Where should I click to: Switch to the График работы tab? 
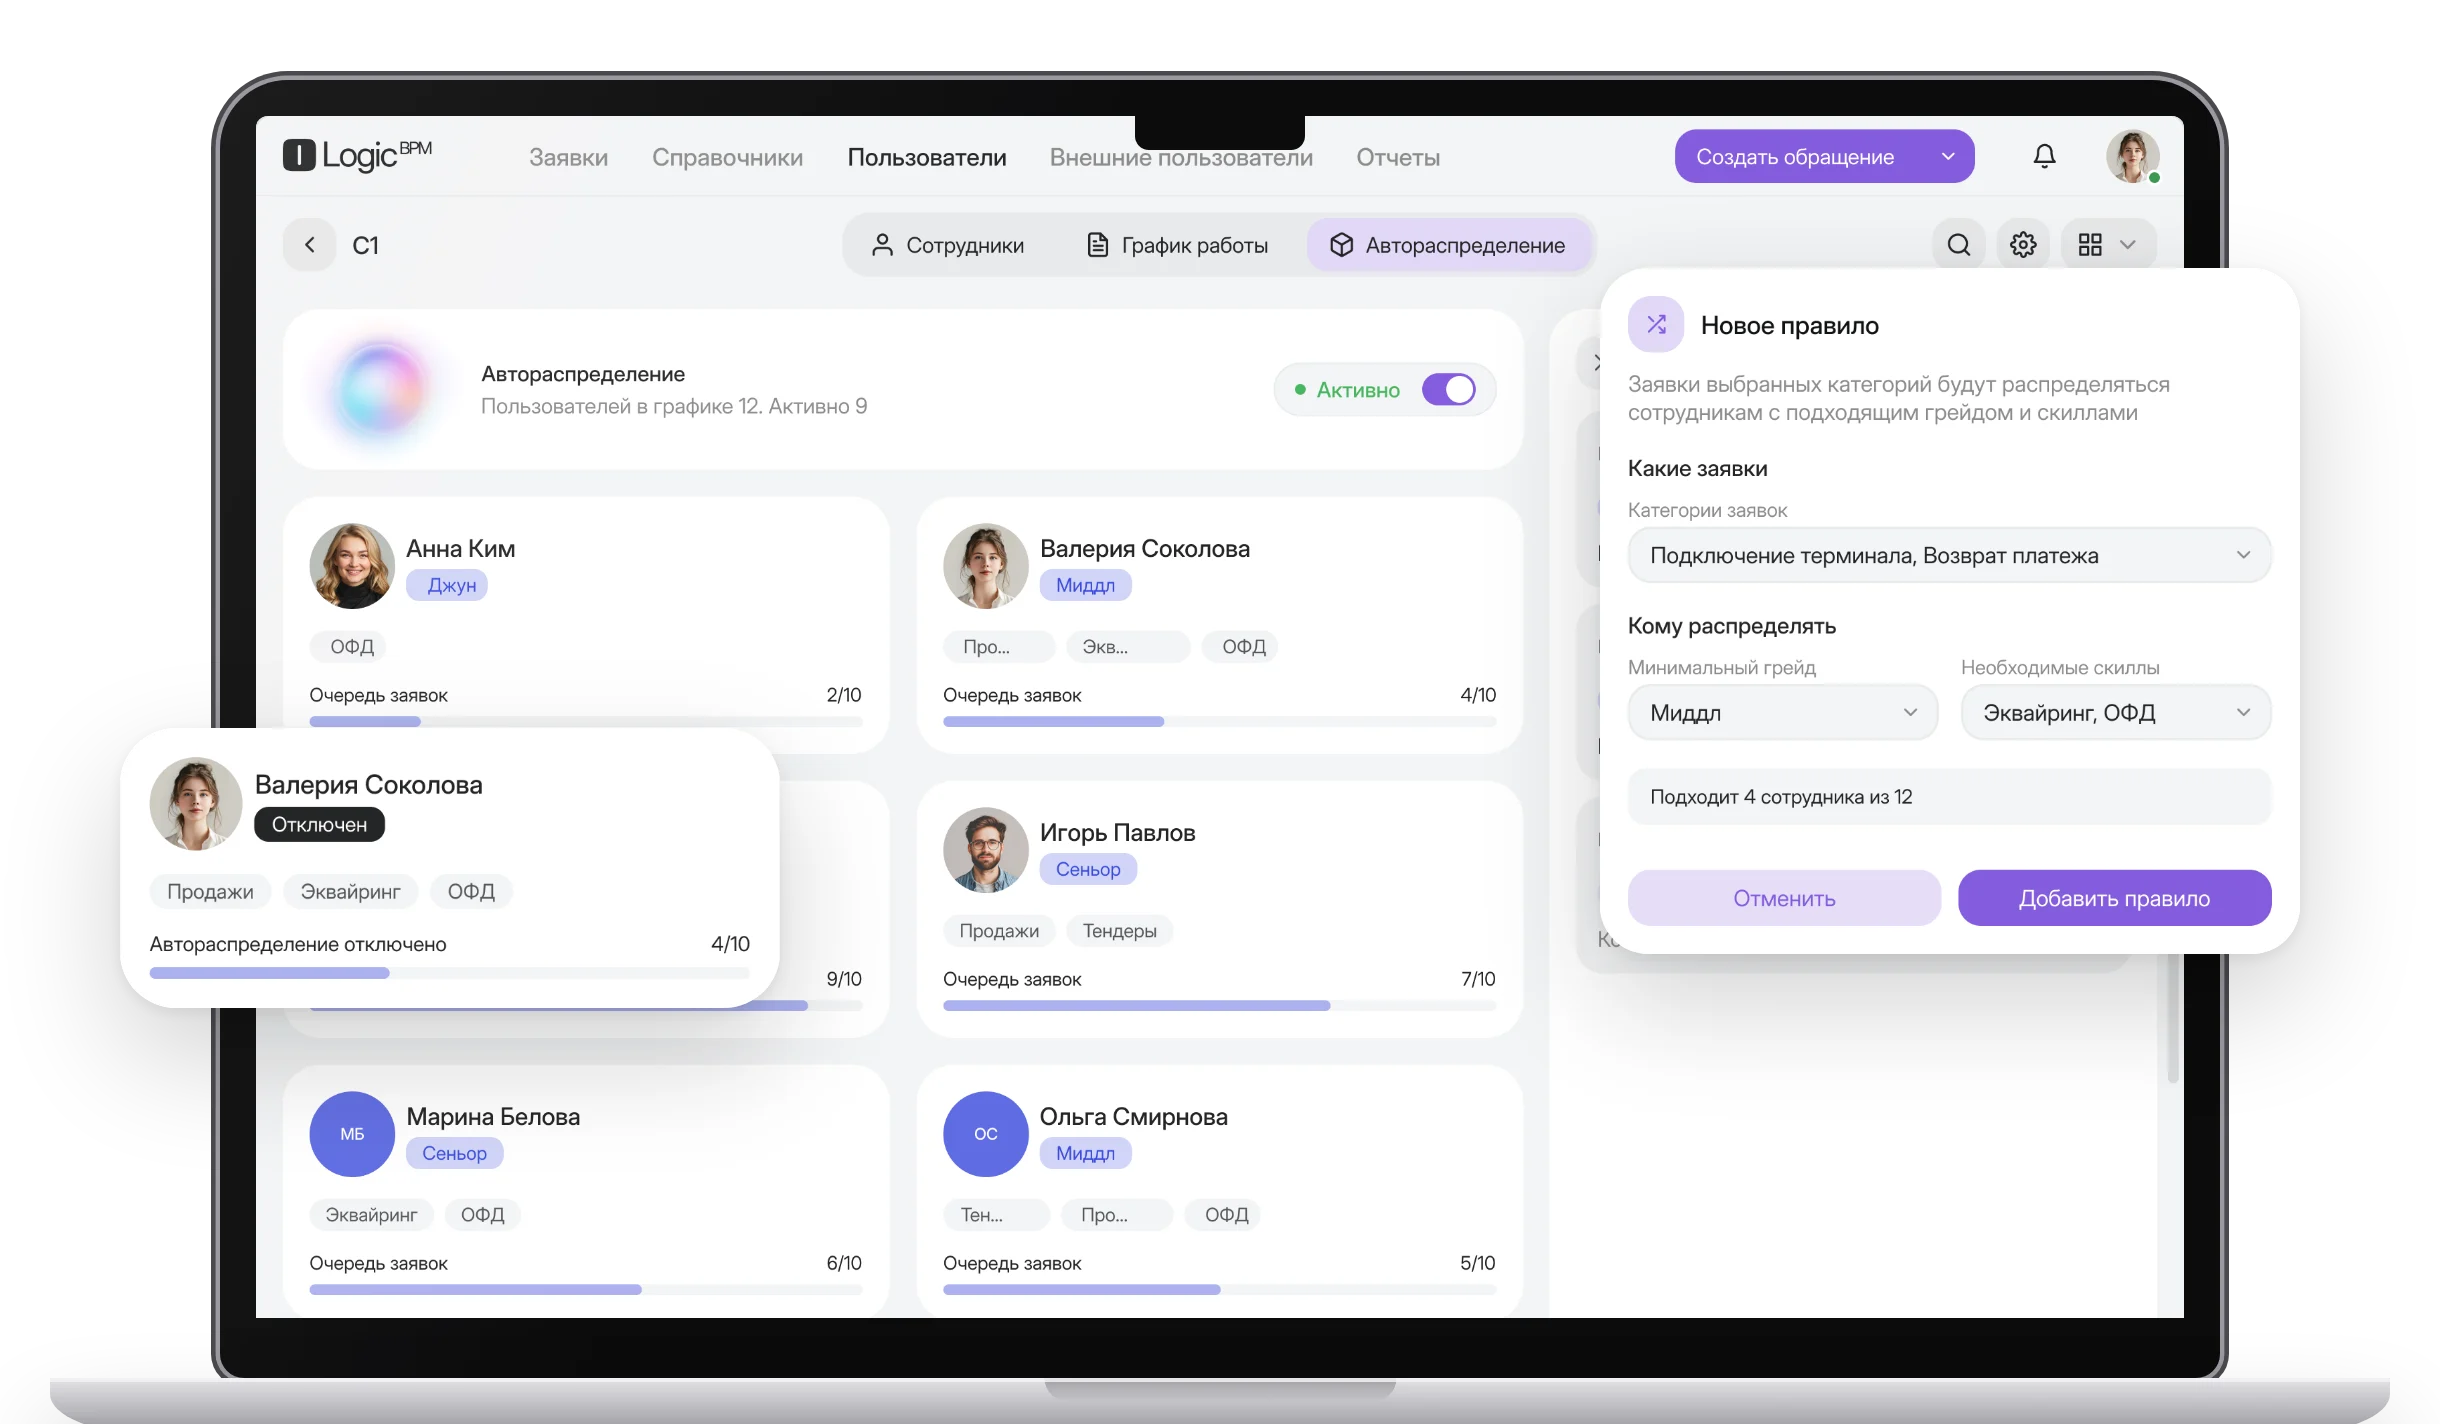(1177, 245)
